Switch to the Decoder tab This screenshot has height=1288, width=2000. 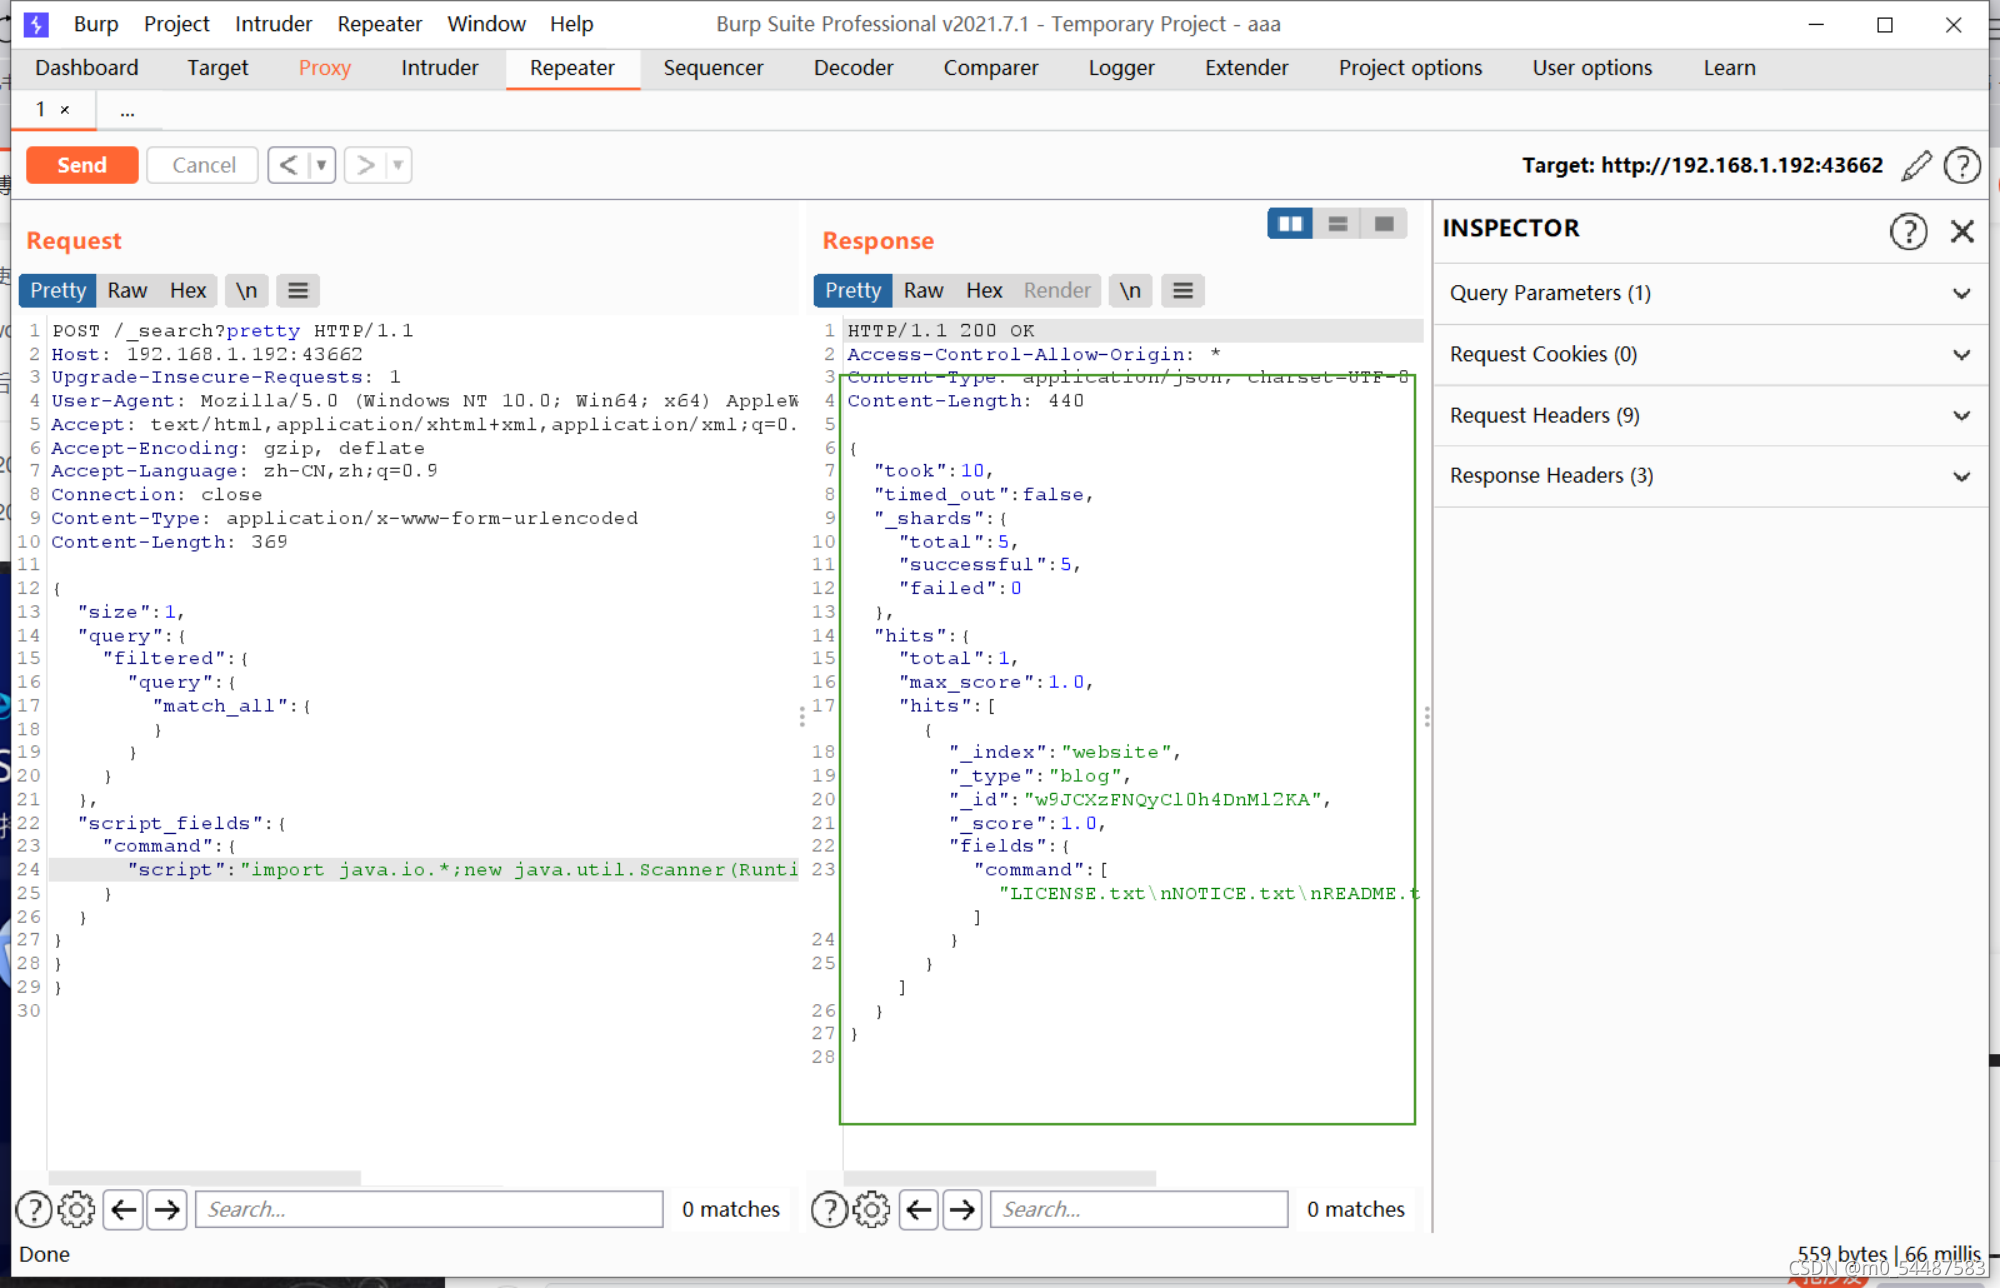[x=853, y=68]
